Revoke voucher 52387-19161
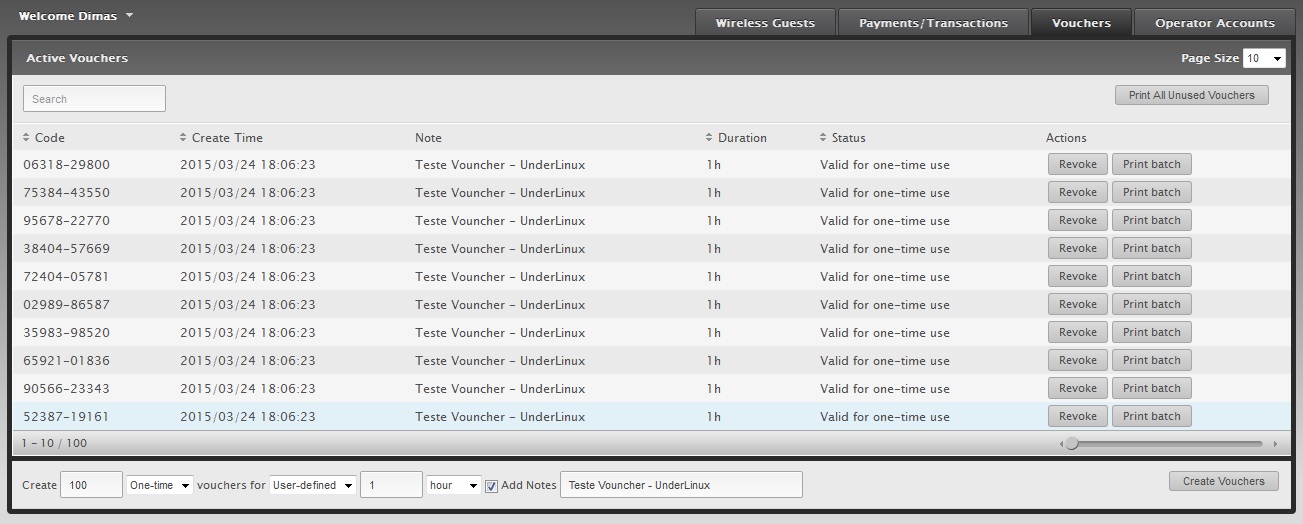Image resolution: width=1303 pixels, height=524 pixels. 1078,416
